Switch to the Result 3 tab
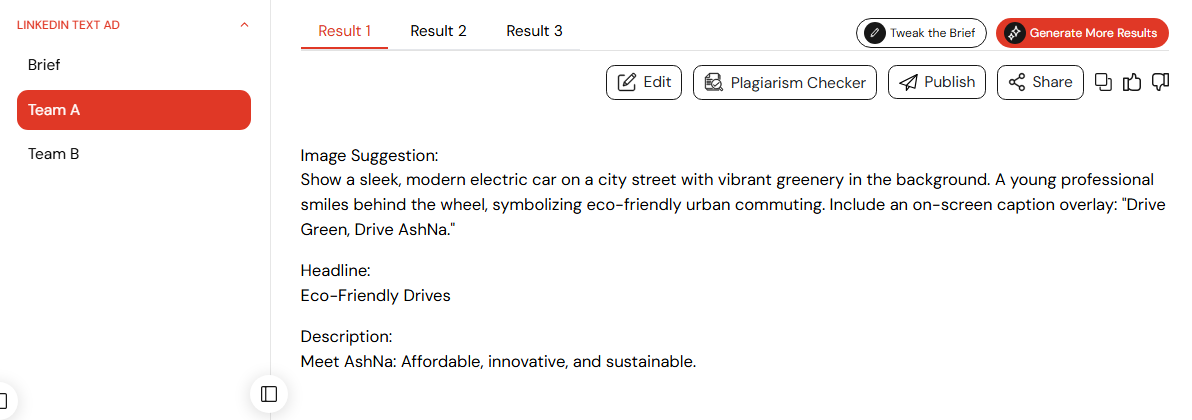Screen dimensions: 1192x420 (534, 31)
